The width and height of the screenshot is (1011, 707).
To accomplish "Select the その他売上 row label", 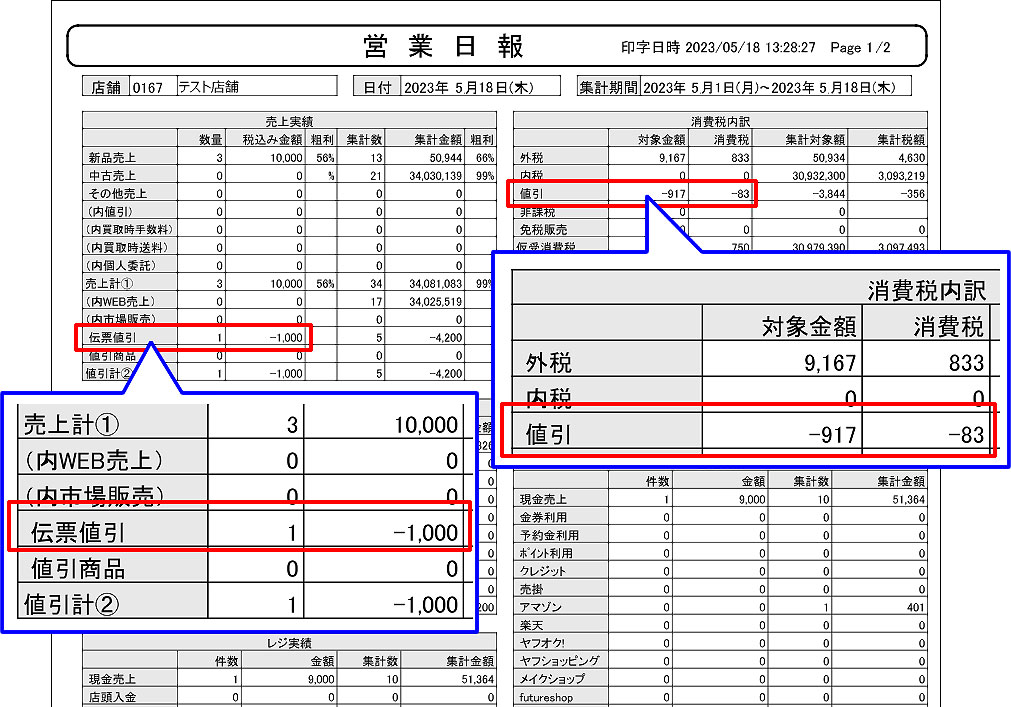I will point(118,193).
